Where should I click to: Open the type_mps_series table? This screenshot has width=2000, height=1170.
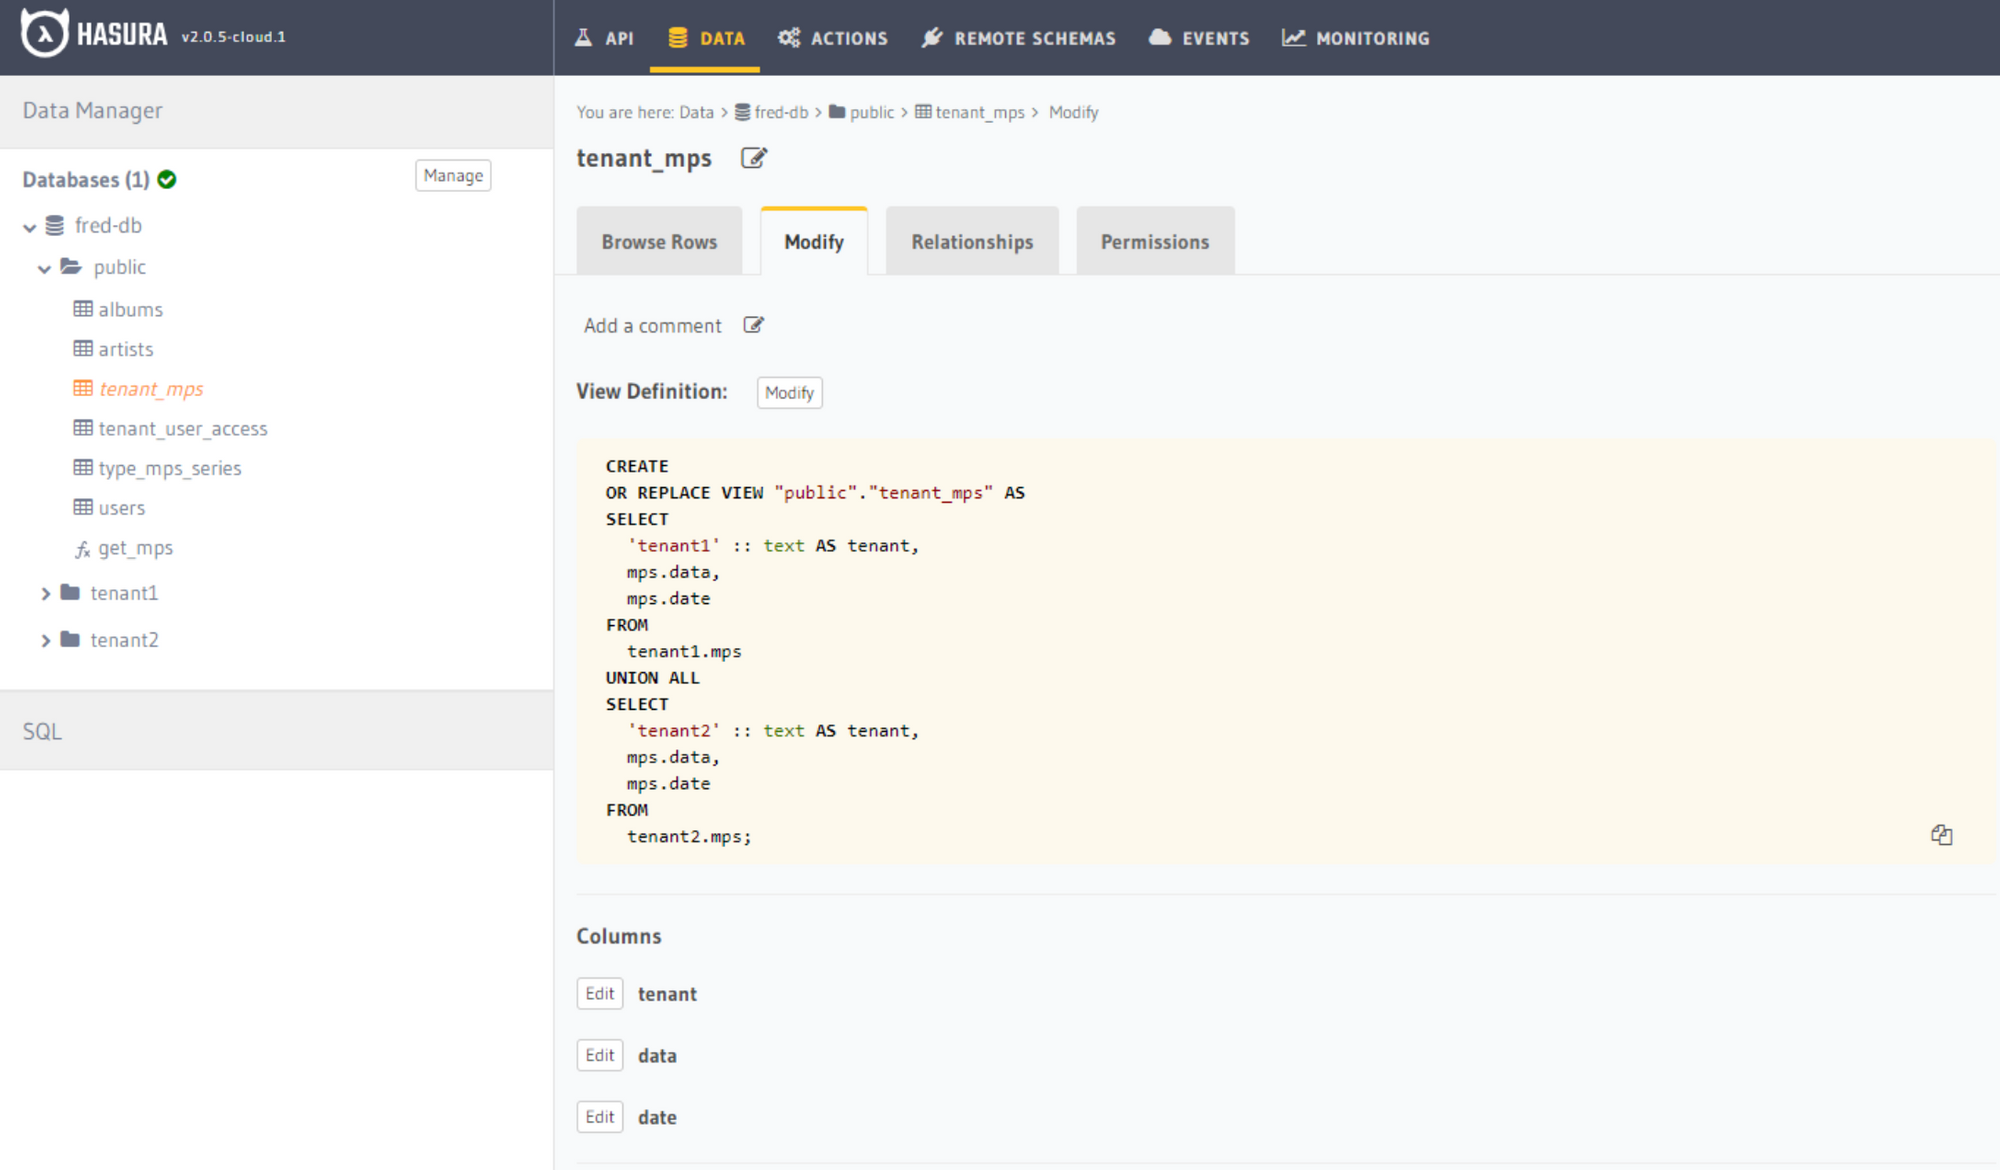170,468
